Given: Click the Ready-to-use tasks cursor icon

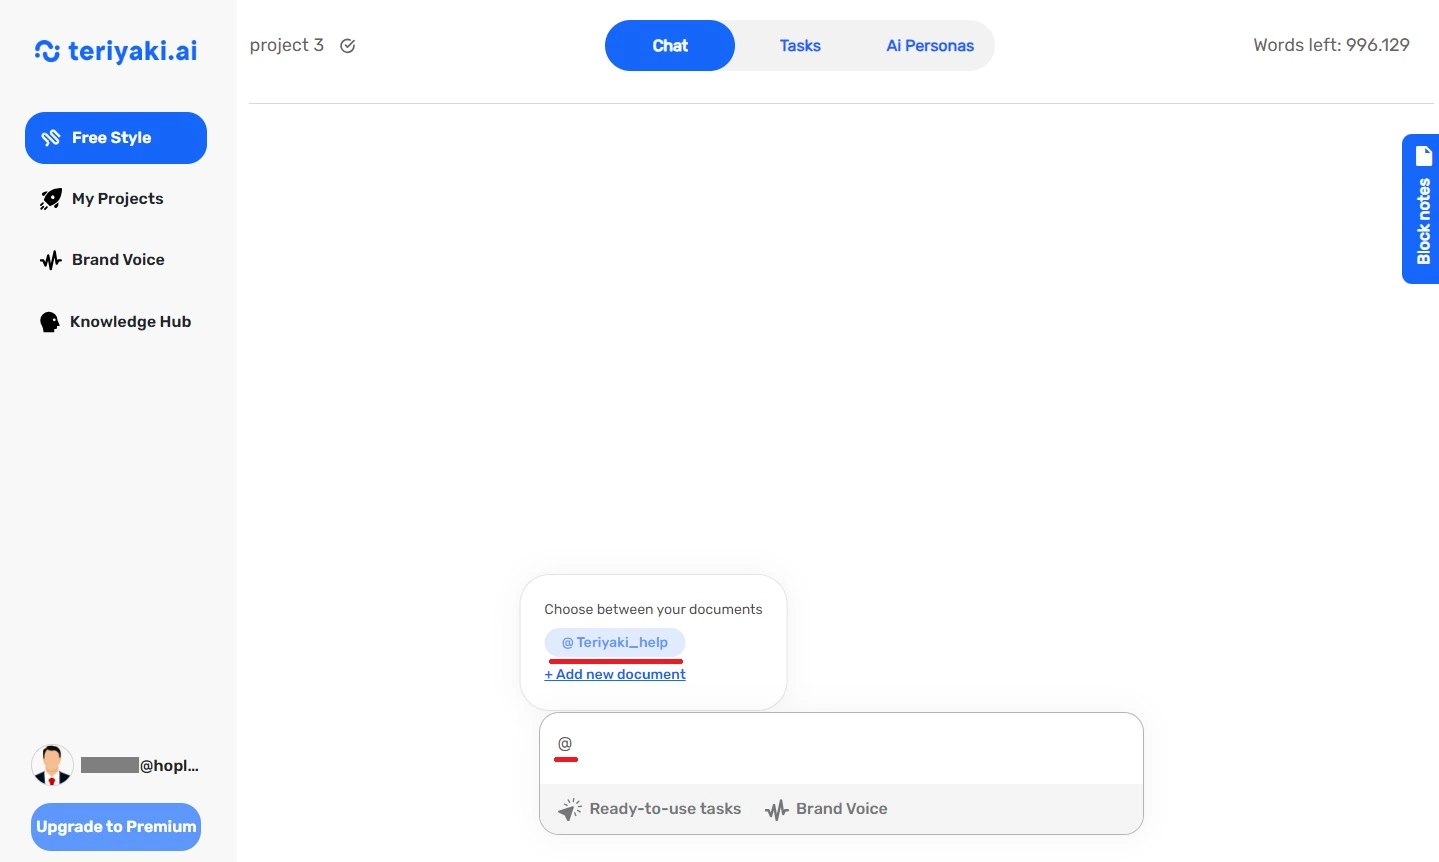Looking at the screenshot, I should pos(570,809).
